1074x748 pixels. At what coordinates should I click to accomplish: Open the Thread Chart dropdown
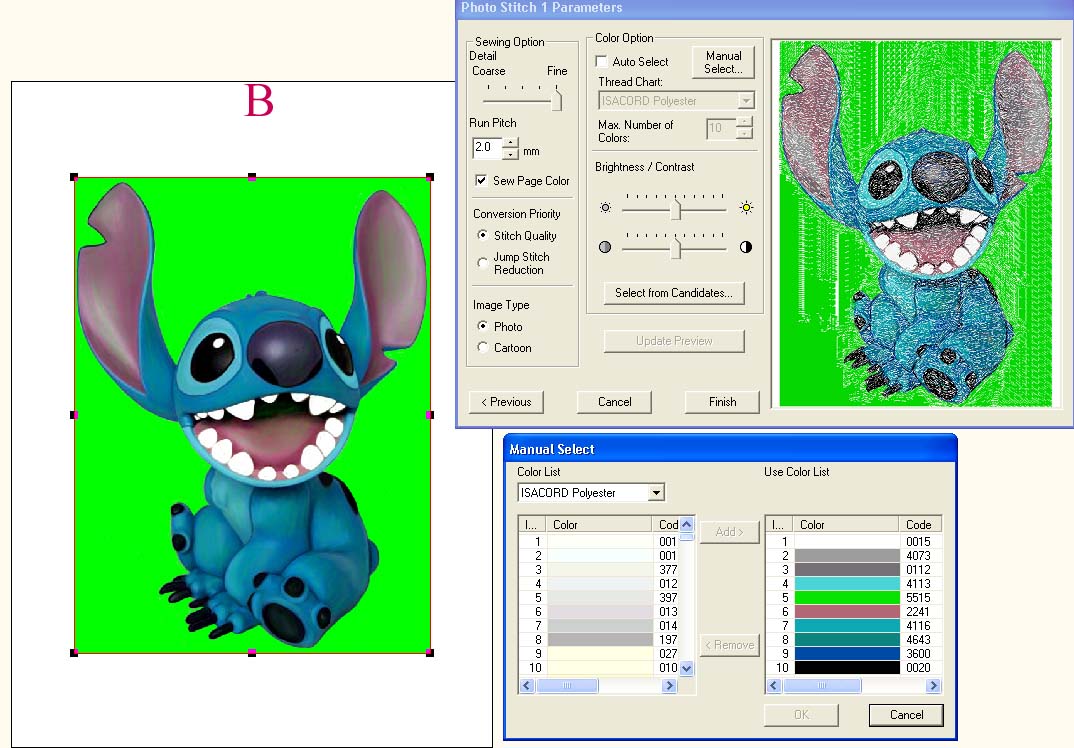[x=746, y=101]
